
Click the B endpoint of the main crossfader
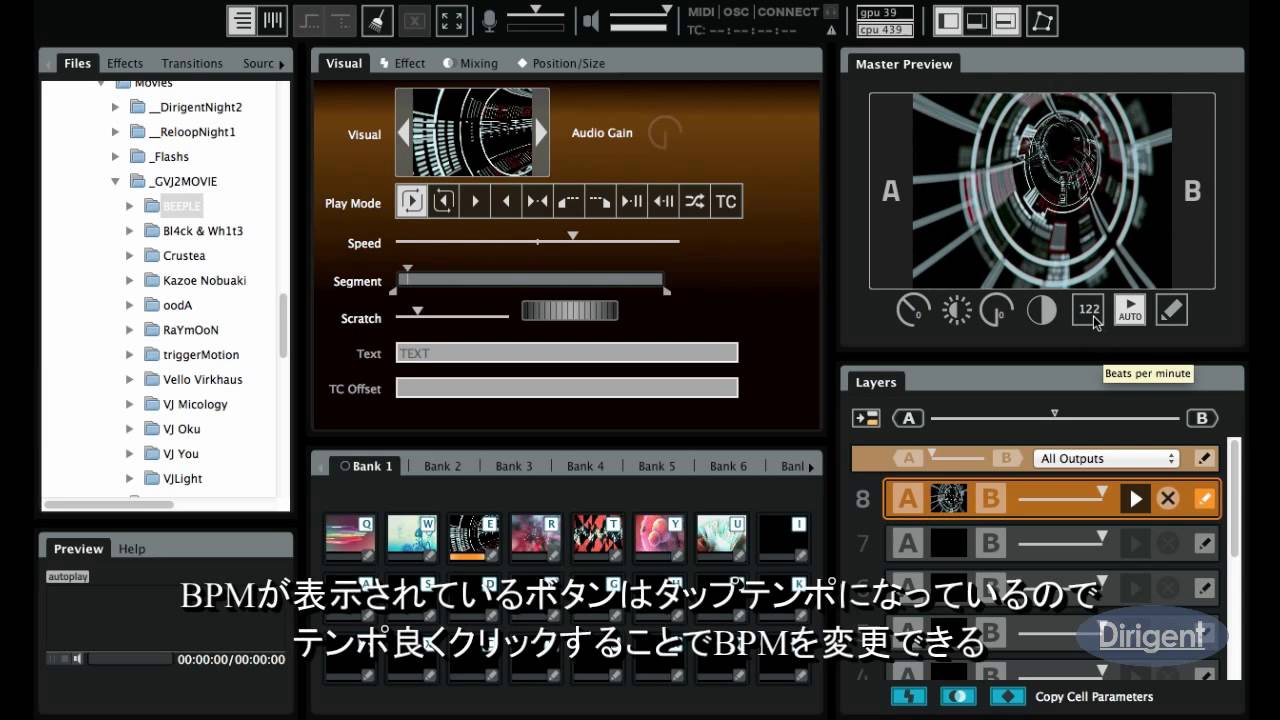[x=1202, y=418]
